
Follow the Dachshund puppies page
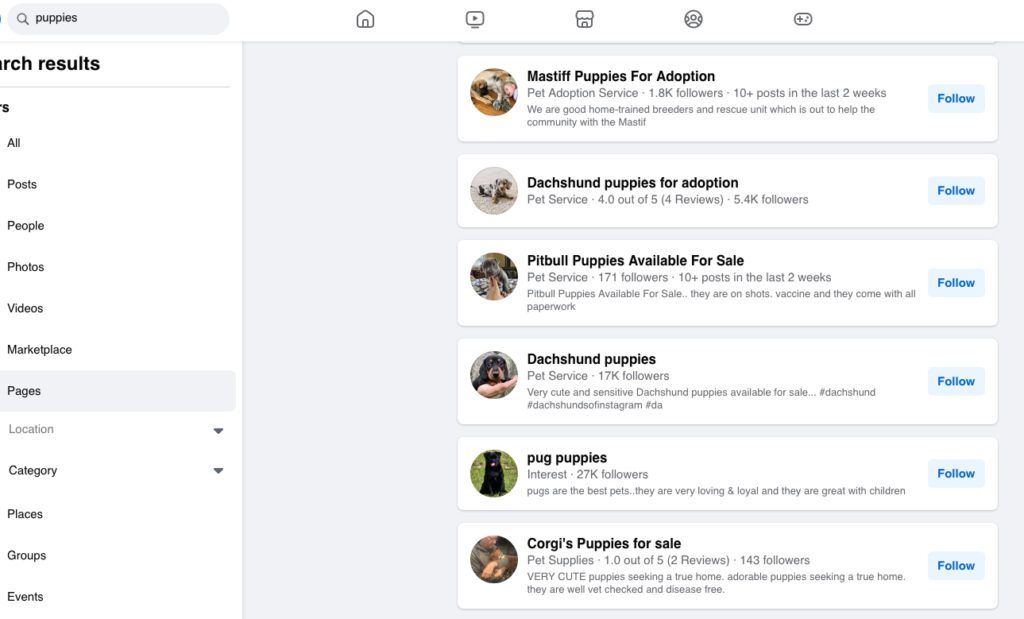[955, 381]
